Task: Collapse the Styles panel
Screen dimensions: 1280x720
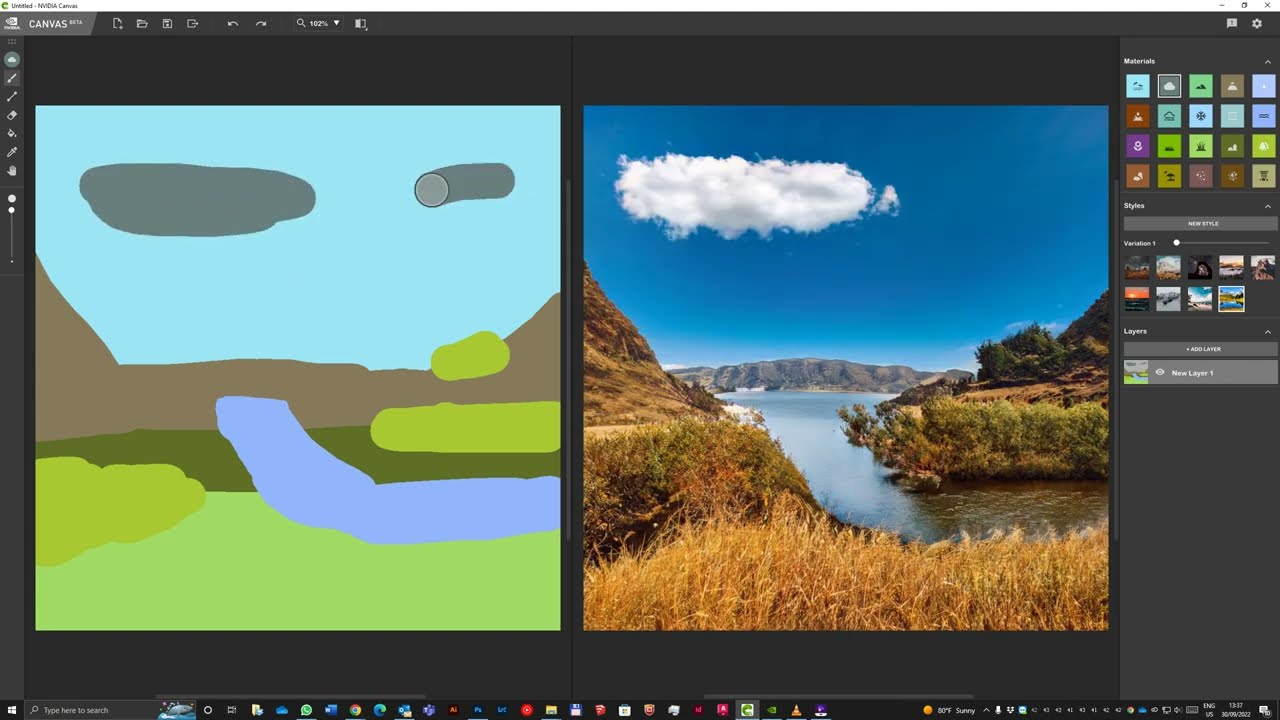Action: tap(1268, 206)
